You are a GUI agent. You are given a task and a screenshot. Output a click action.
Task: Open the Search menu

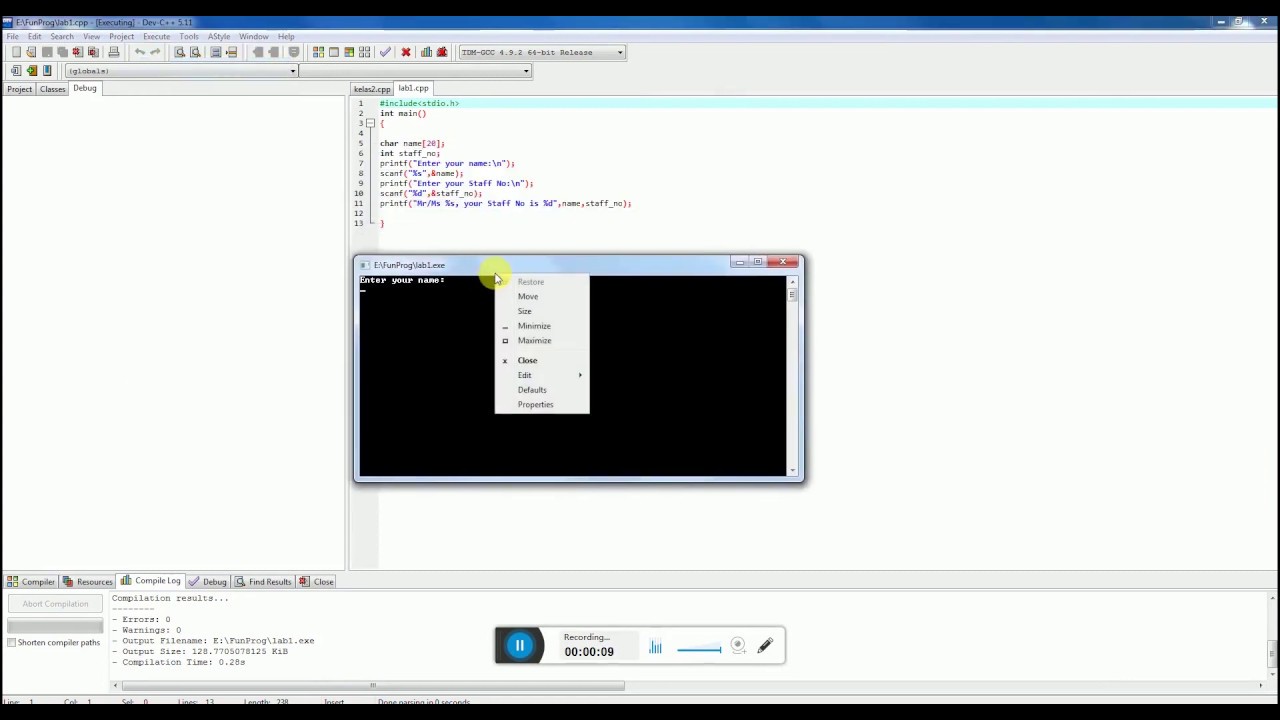[x=62, y=37]
